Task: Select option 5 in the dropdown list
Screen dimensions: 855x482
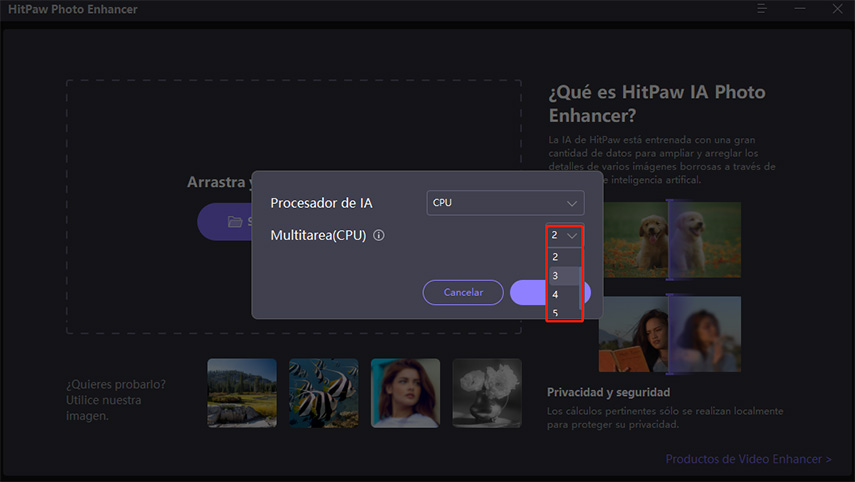Action: [x=563, y=312]
